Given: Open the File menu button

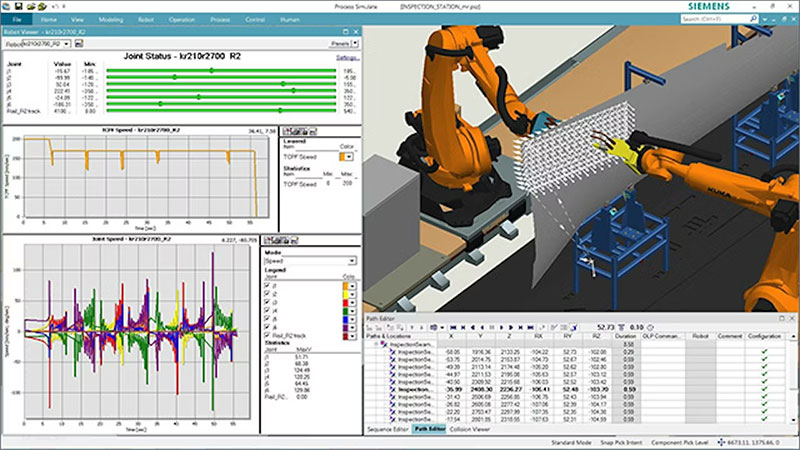Looking at the screenshot, I should pos(19,19).
